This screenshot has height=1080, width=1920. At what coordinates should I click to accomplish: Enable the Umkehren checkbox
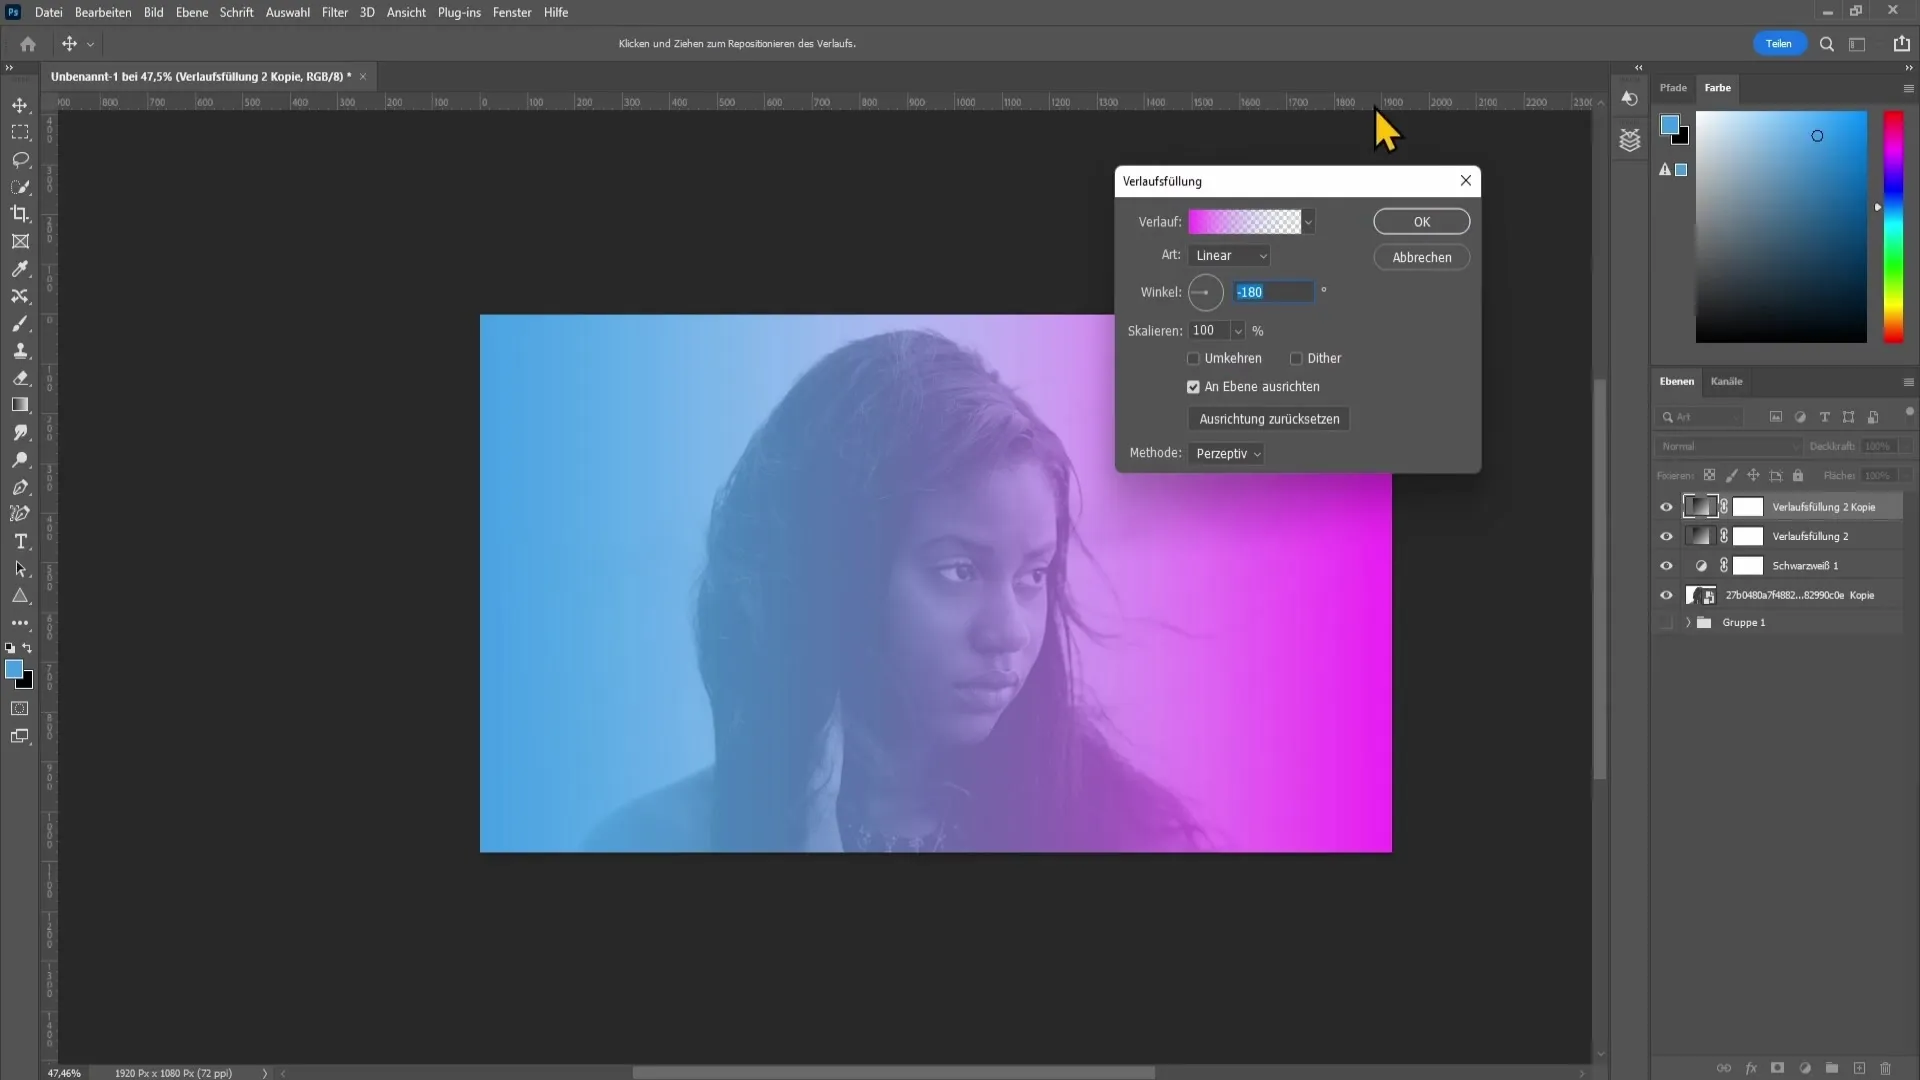click(x=1193, y=358)
